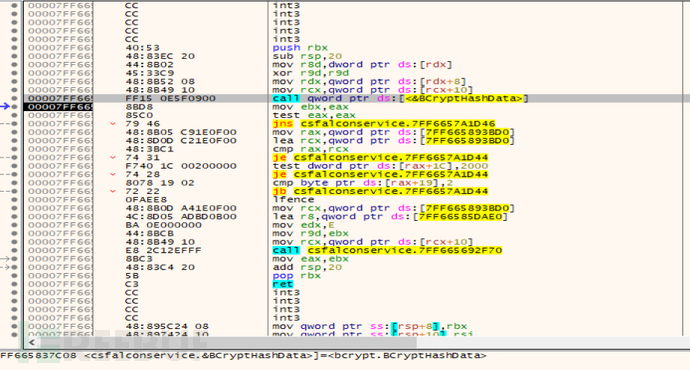Click breakpoint dot on the lfence row
Screen dimensions: 690x370
15,200
